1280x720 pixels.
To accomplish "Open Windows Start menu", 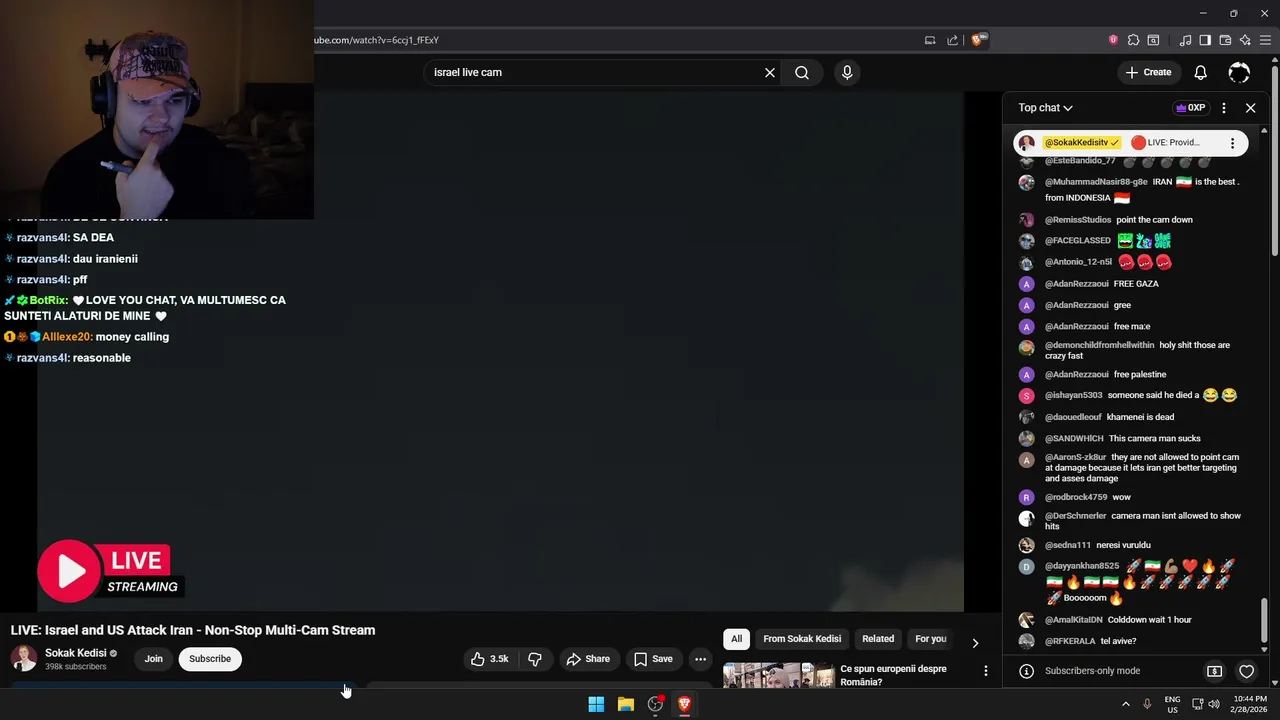I will (x=596, y=704).
